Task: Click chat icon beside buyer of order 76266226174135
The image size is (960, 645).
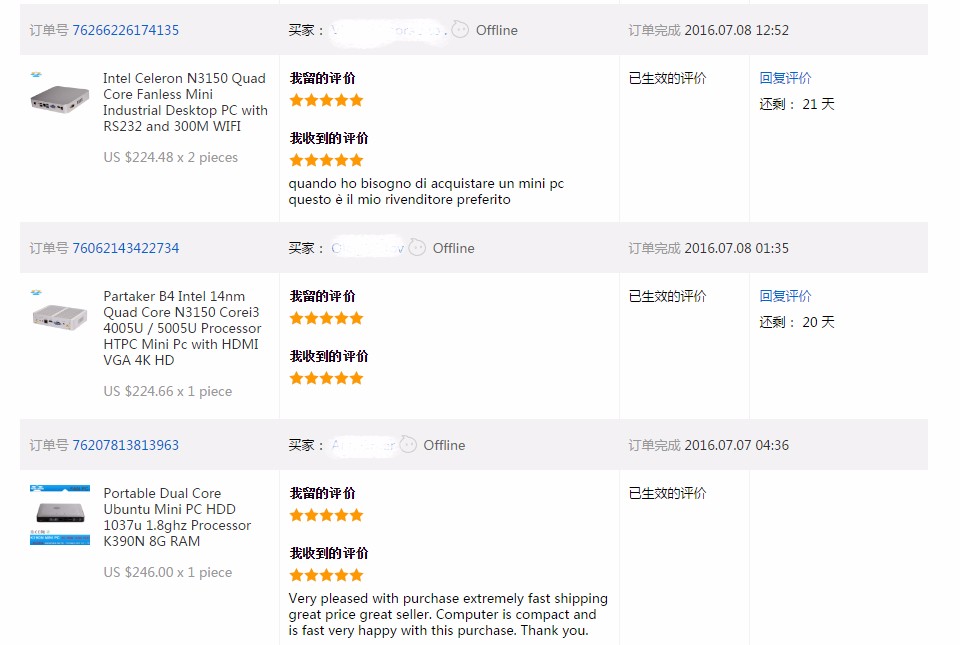Action: point(460,30)
